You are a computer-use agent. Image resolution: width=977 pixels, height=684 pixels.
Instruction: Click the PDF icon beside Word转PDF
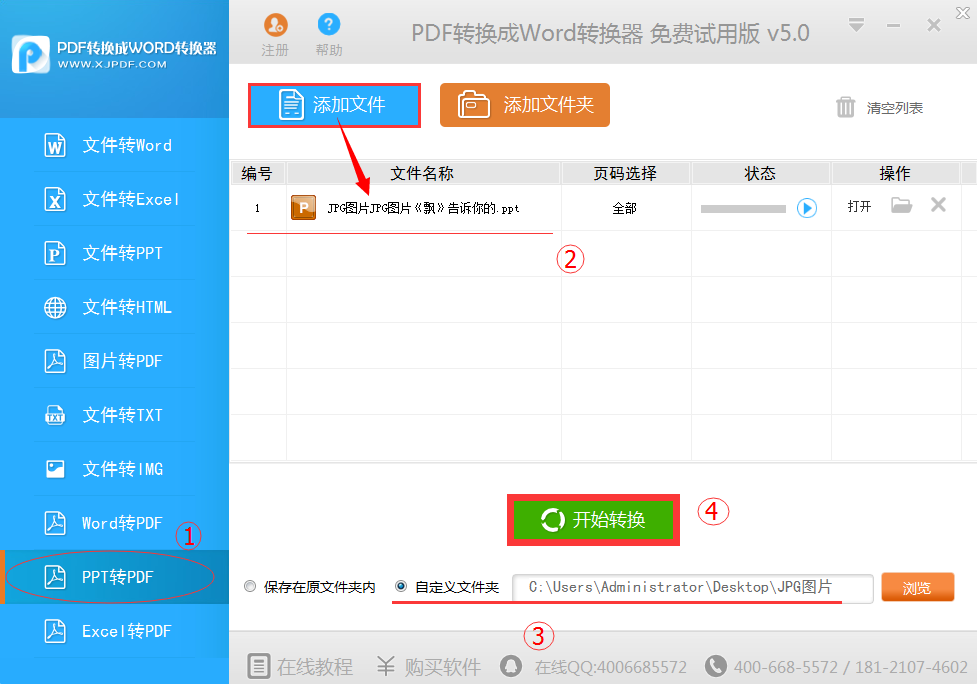[x=55, y=523]
